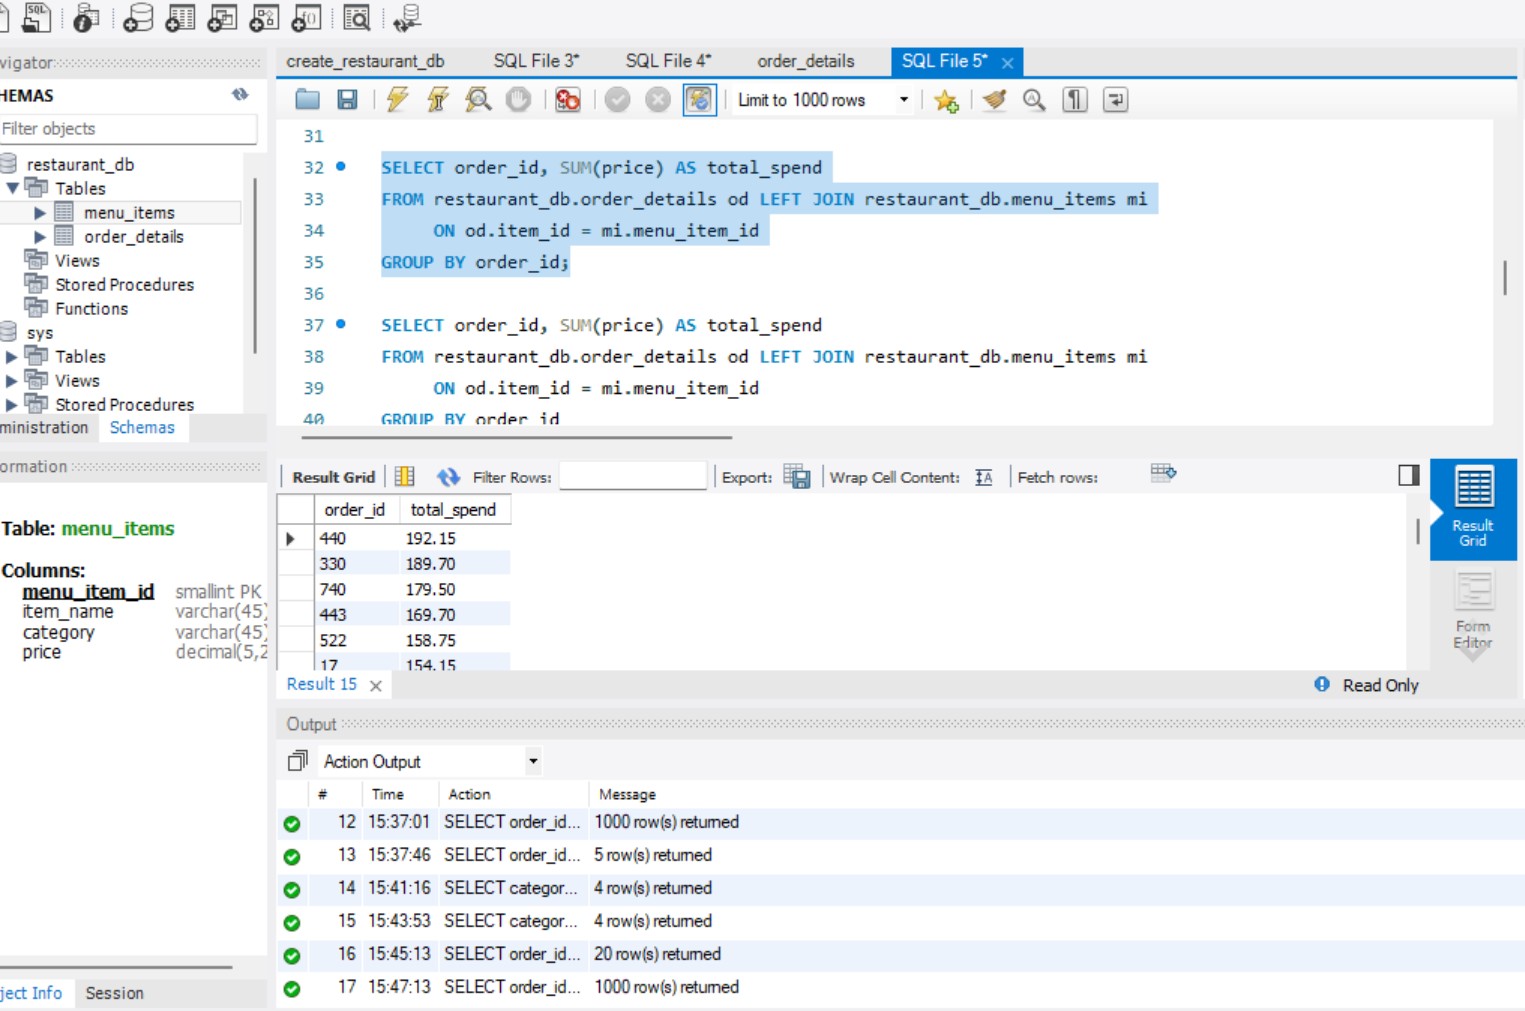Screen dimensions: 1525x1011
Task: Save the script with the floppy disk icon
Action: coord(347,99)
